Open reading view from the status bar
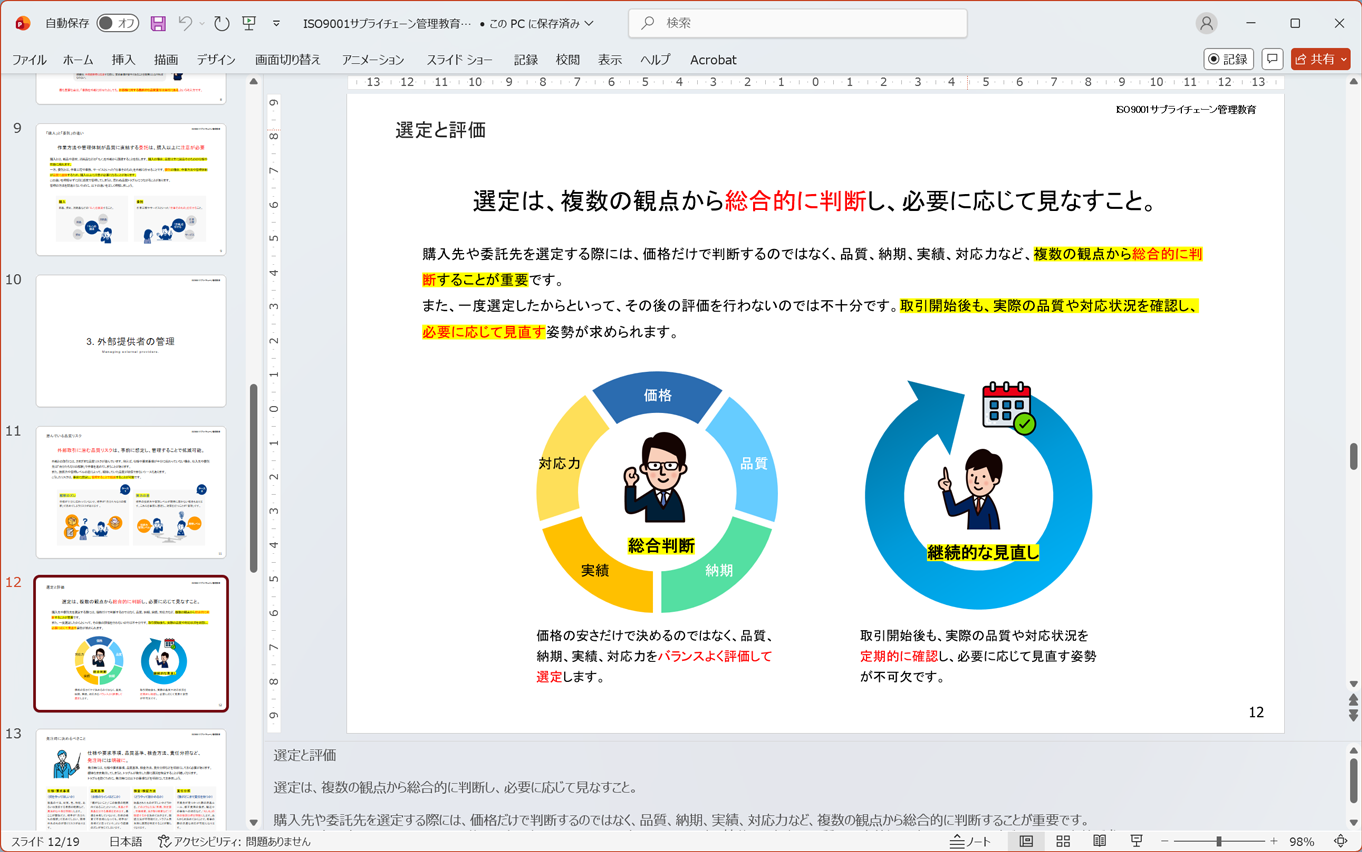Image resolution: width=1362 pixels, height=852 pixels. click(x=1098, y=841)
